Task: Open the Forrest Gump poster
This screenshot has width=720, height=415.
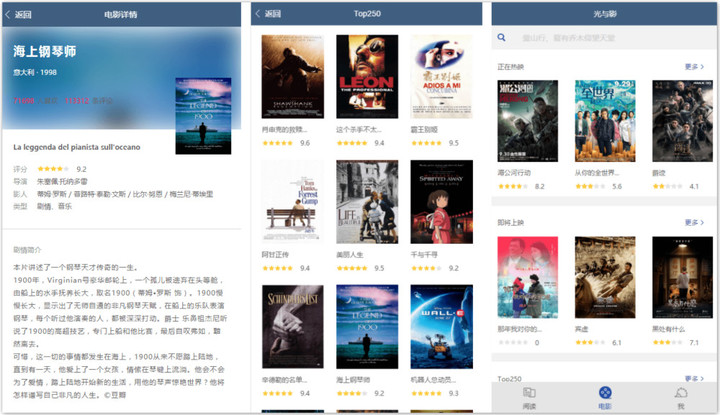Action: pos(292,202)
